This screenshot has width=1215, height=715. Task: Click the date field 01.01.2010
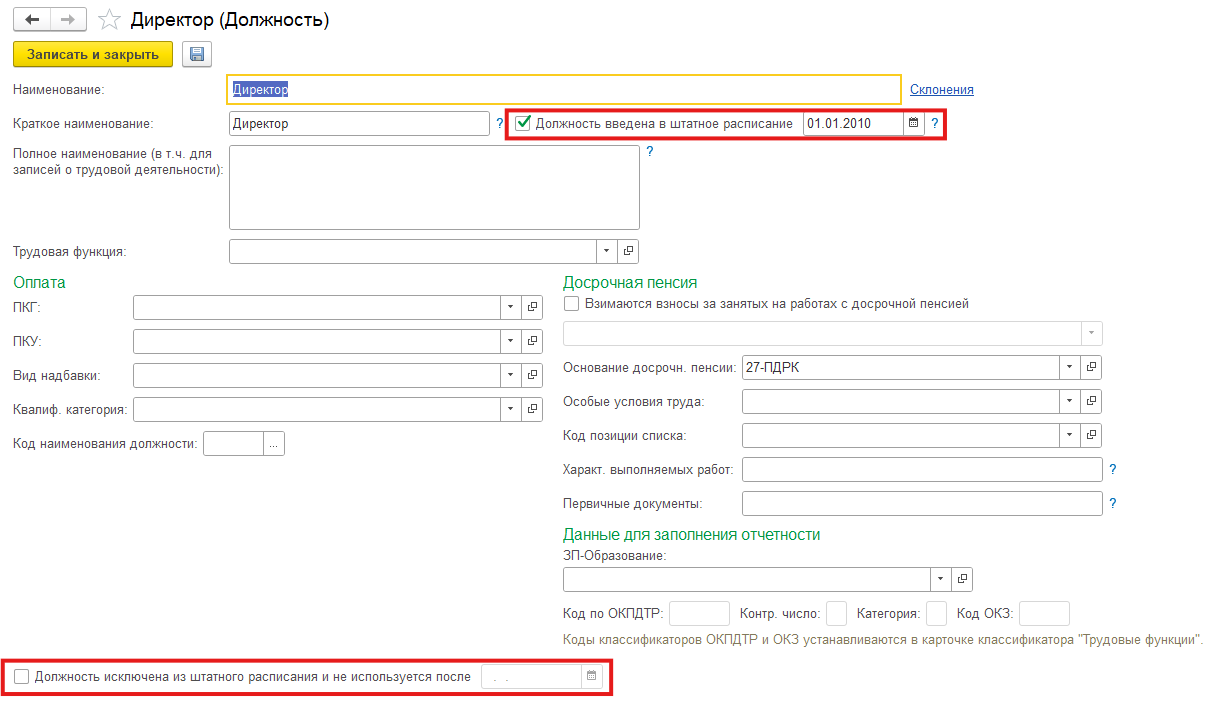pos(853,124)
